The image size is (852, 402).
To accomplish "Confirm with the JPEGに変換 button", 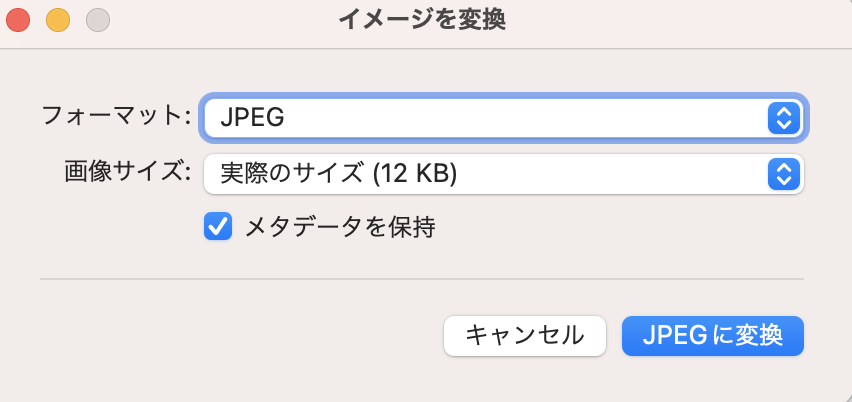I will (713, 335).
